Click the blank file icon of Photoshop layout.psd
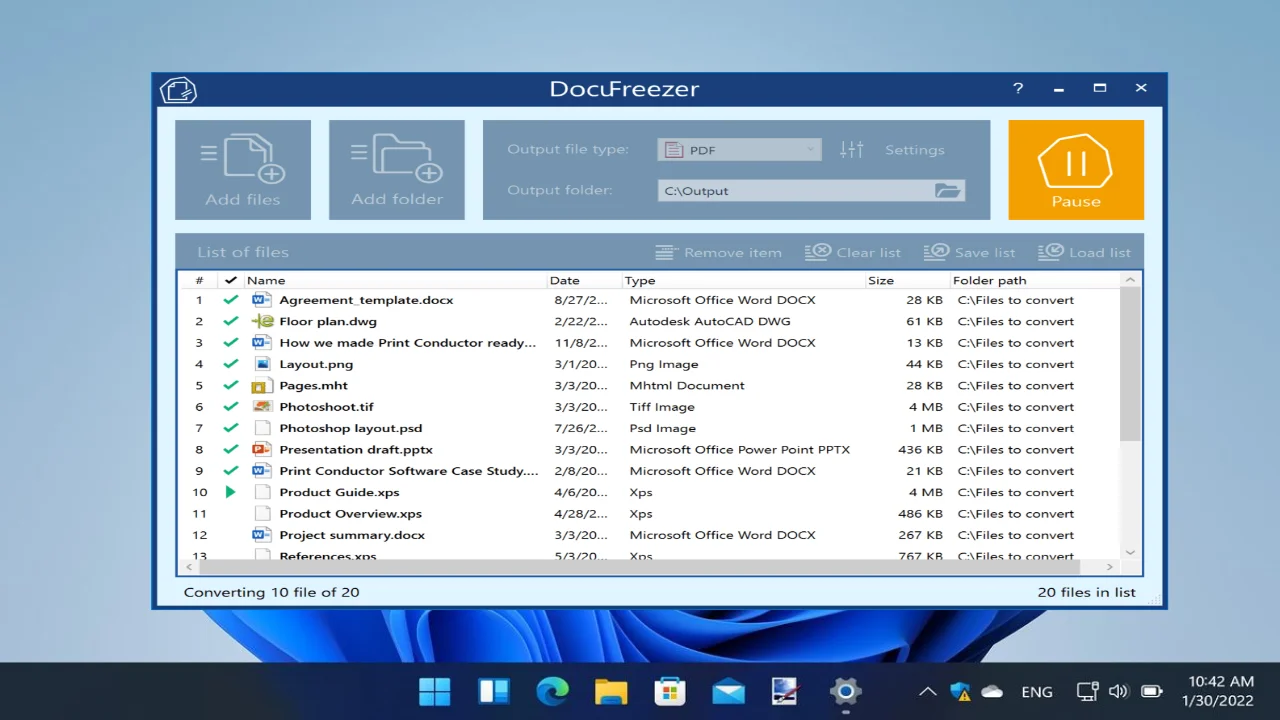The image size is (1280, 720). (262, 428)
